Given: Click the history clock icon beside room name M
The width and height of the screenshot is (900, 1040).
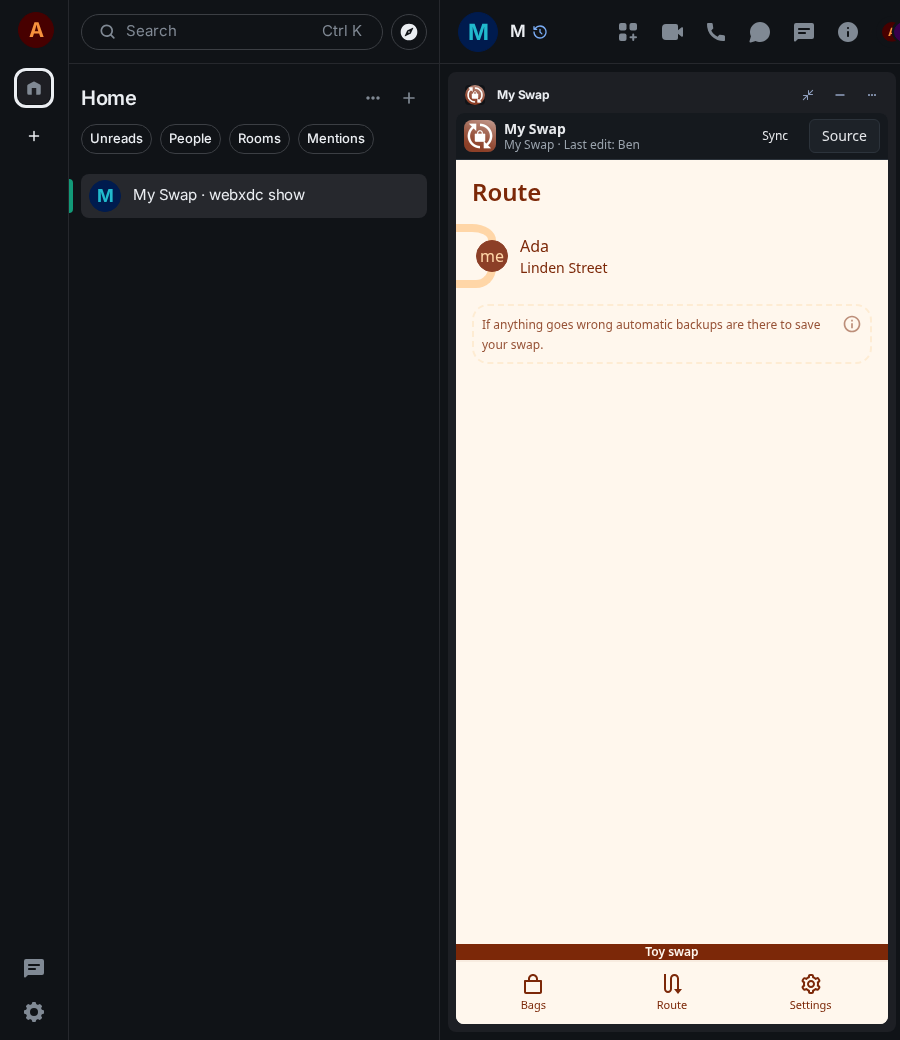Looking at the screenshot, I should point(540,32).
